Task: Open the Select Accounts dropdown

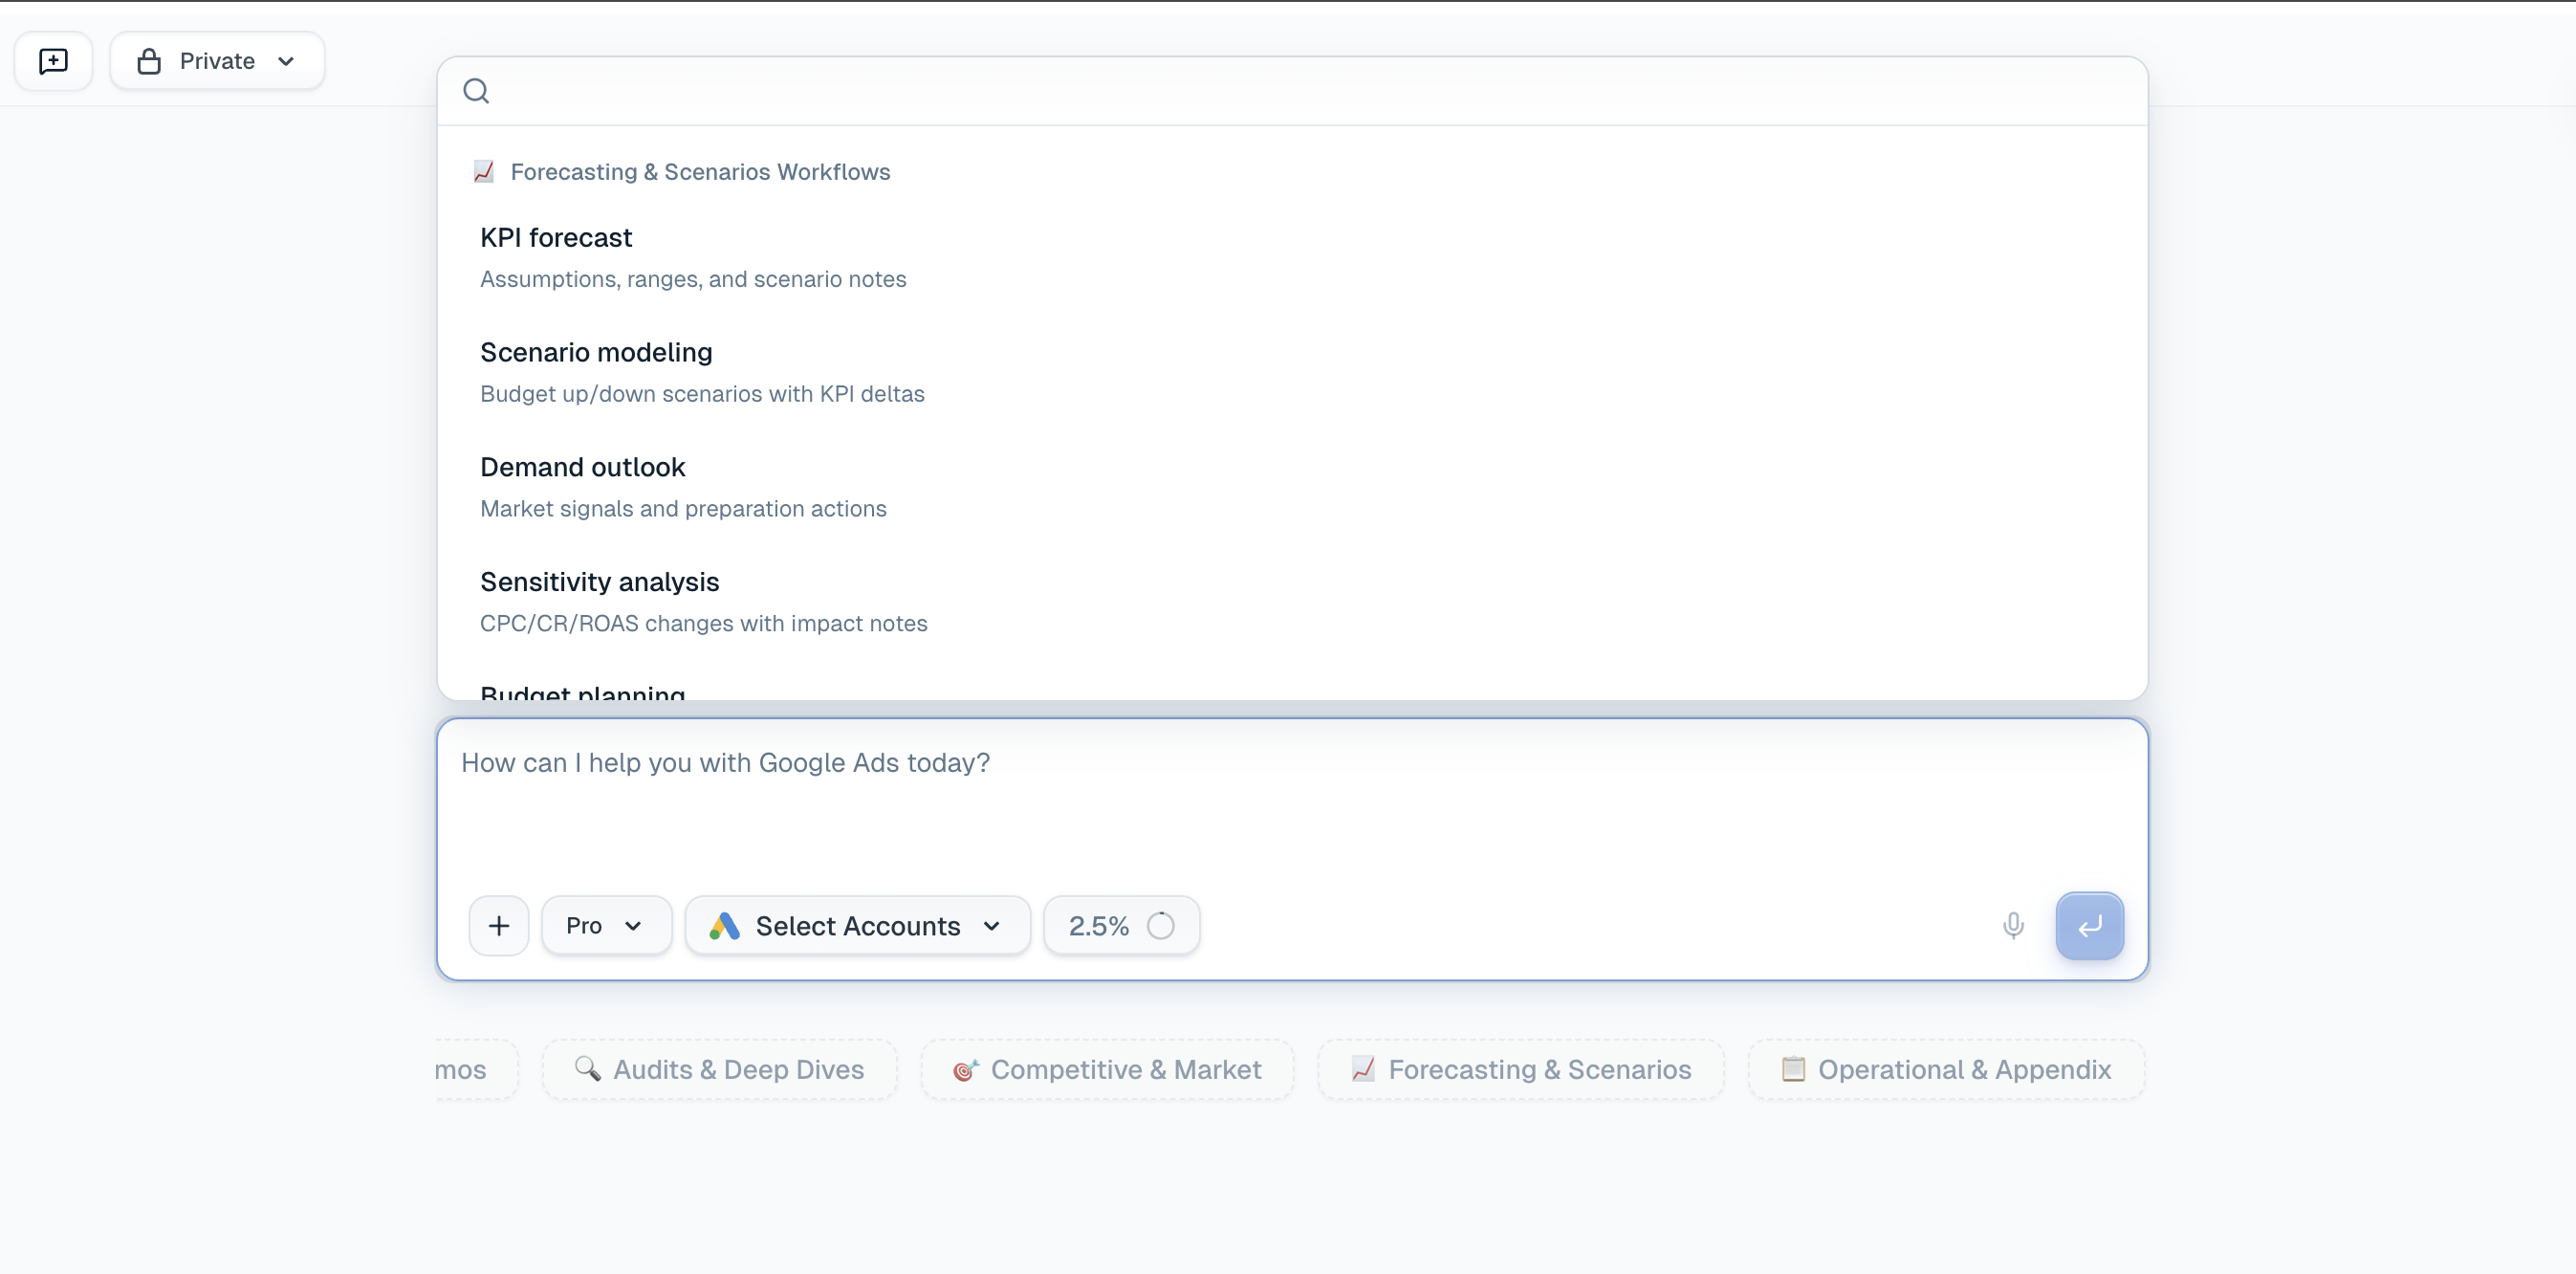Action: (x=857, y=925)
